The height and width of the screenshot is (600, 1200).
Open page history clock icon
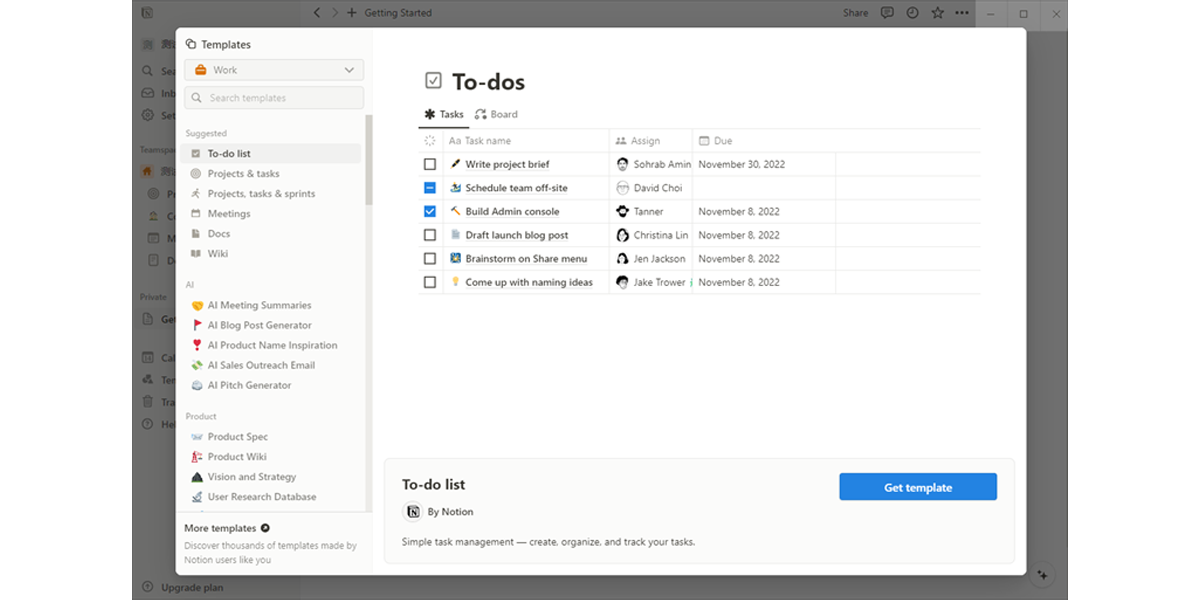pyautogui.click(x=912, y=13)
